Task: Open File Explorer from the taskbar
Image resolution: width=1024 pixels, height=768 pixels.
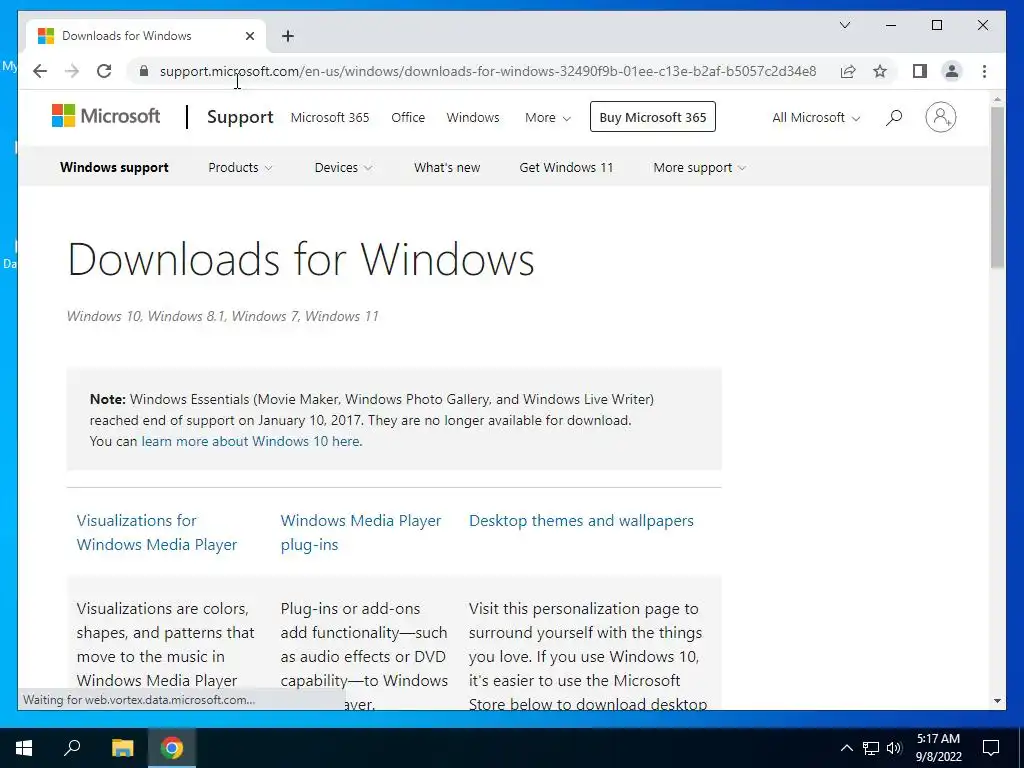Action: 122,748
